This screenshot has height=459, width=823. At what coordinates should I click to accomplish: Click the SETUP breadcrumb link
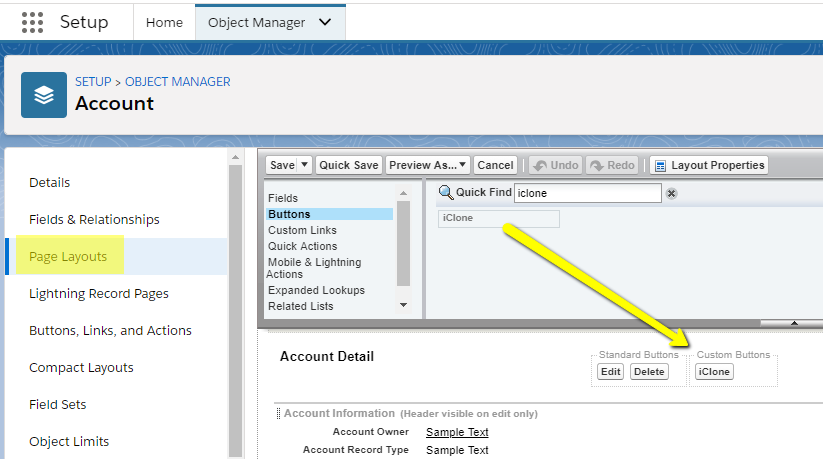coord(93,82)
